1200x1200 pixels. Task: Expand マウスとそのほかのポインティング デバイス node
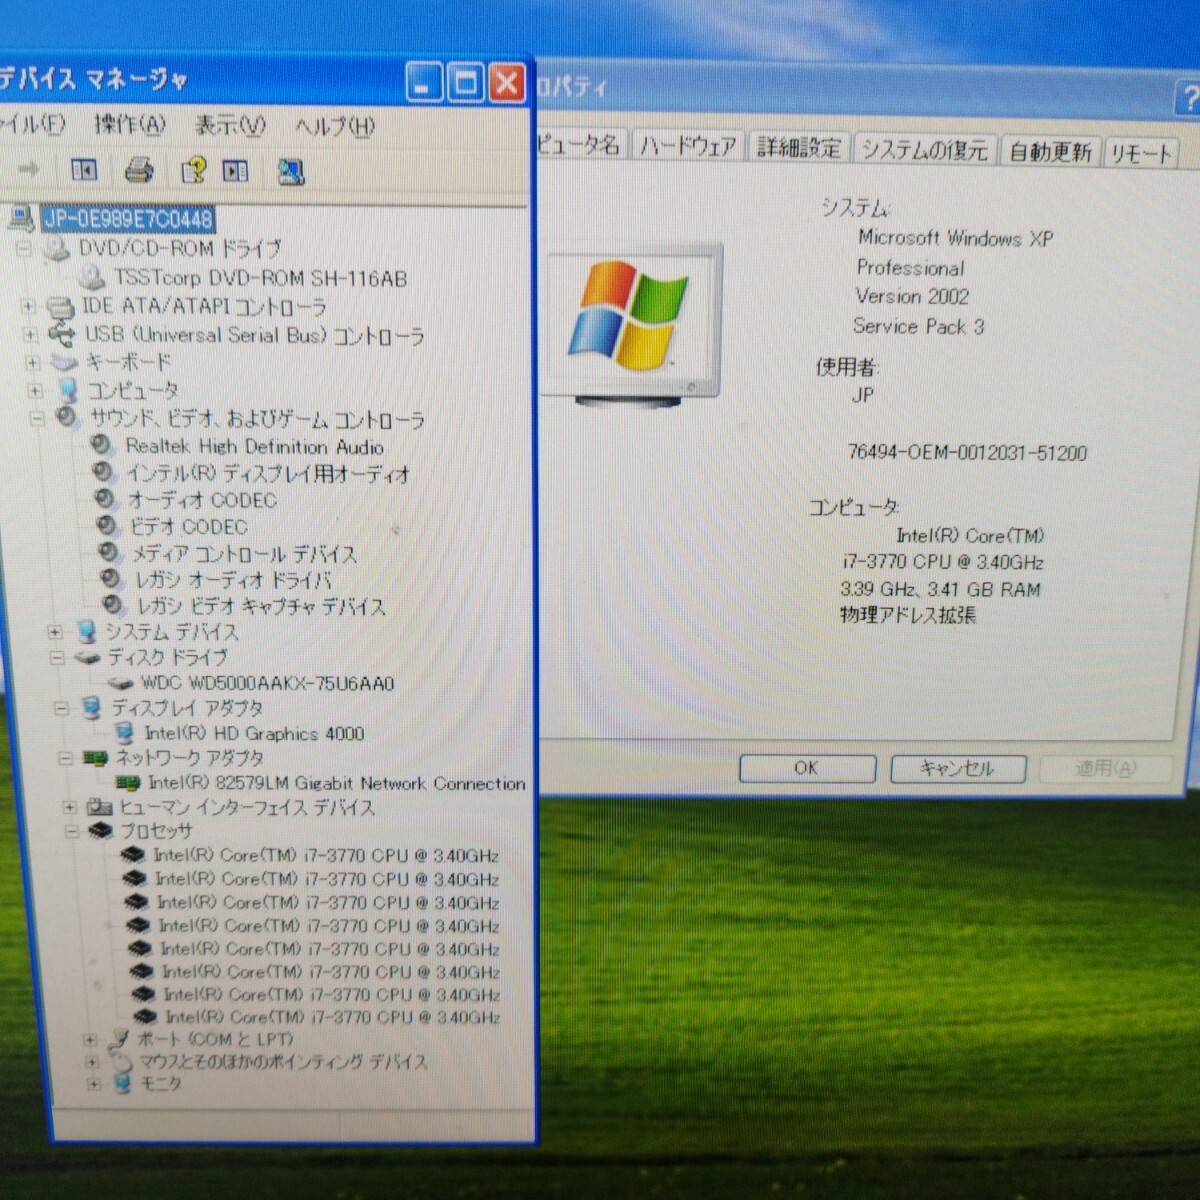pyautogui.click(x=92, y=1062)
